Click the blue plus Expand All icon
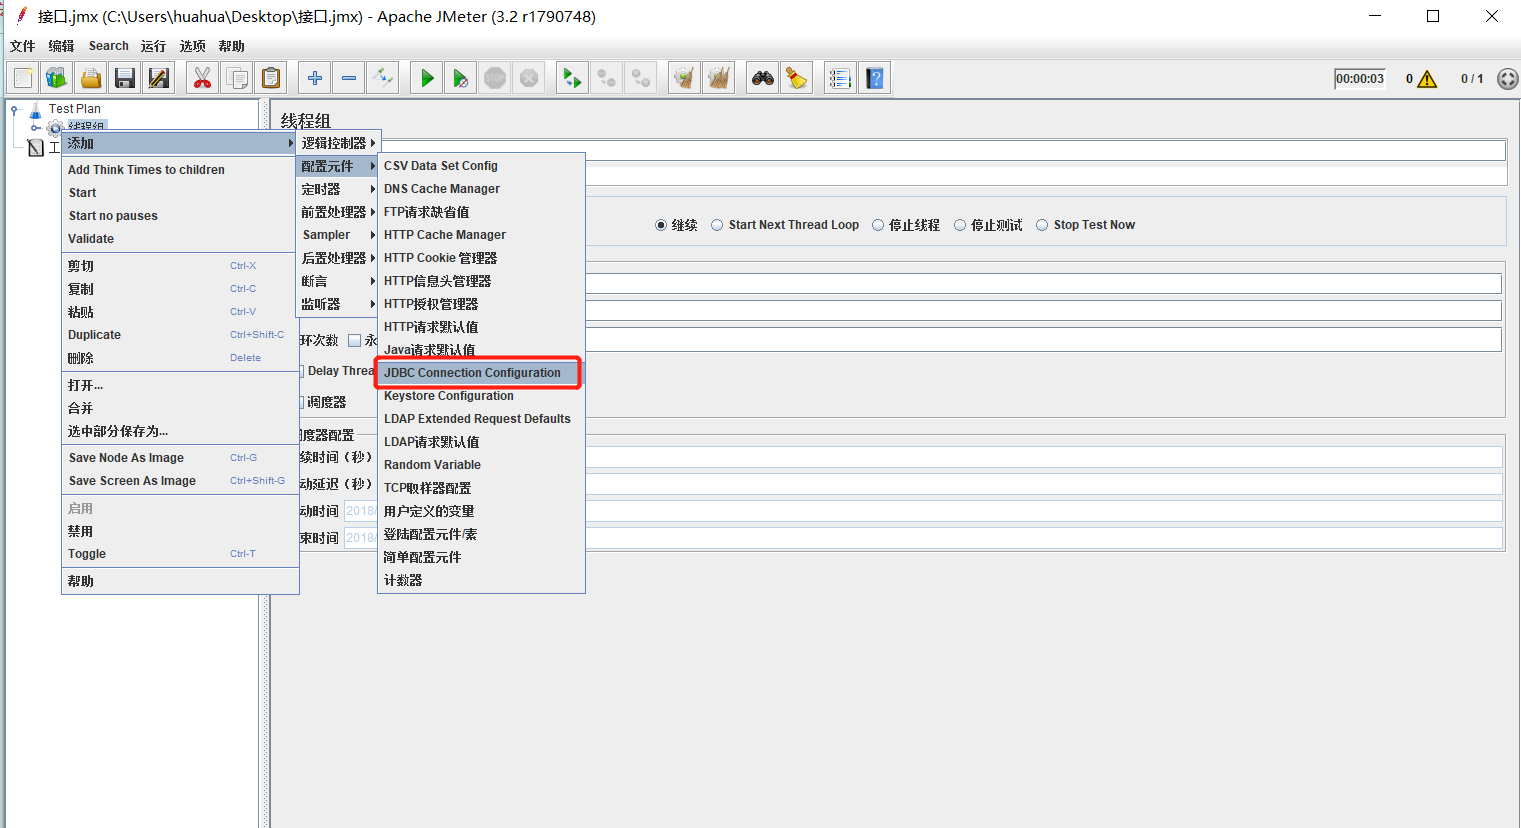Viewport: 1521px width, 828px height. [x=315, y=78]
